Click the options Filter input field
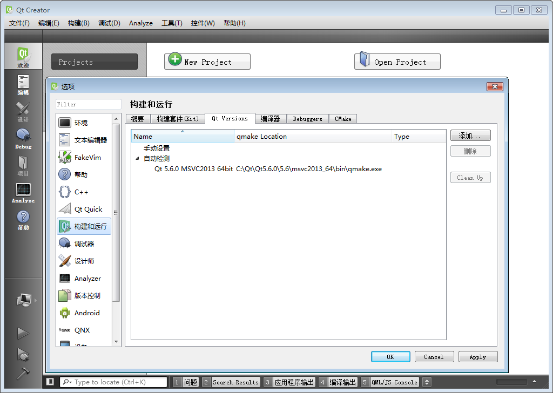This screenshot has width=553, height=394. pyautogui.click(x=88, y=104)
